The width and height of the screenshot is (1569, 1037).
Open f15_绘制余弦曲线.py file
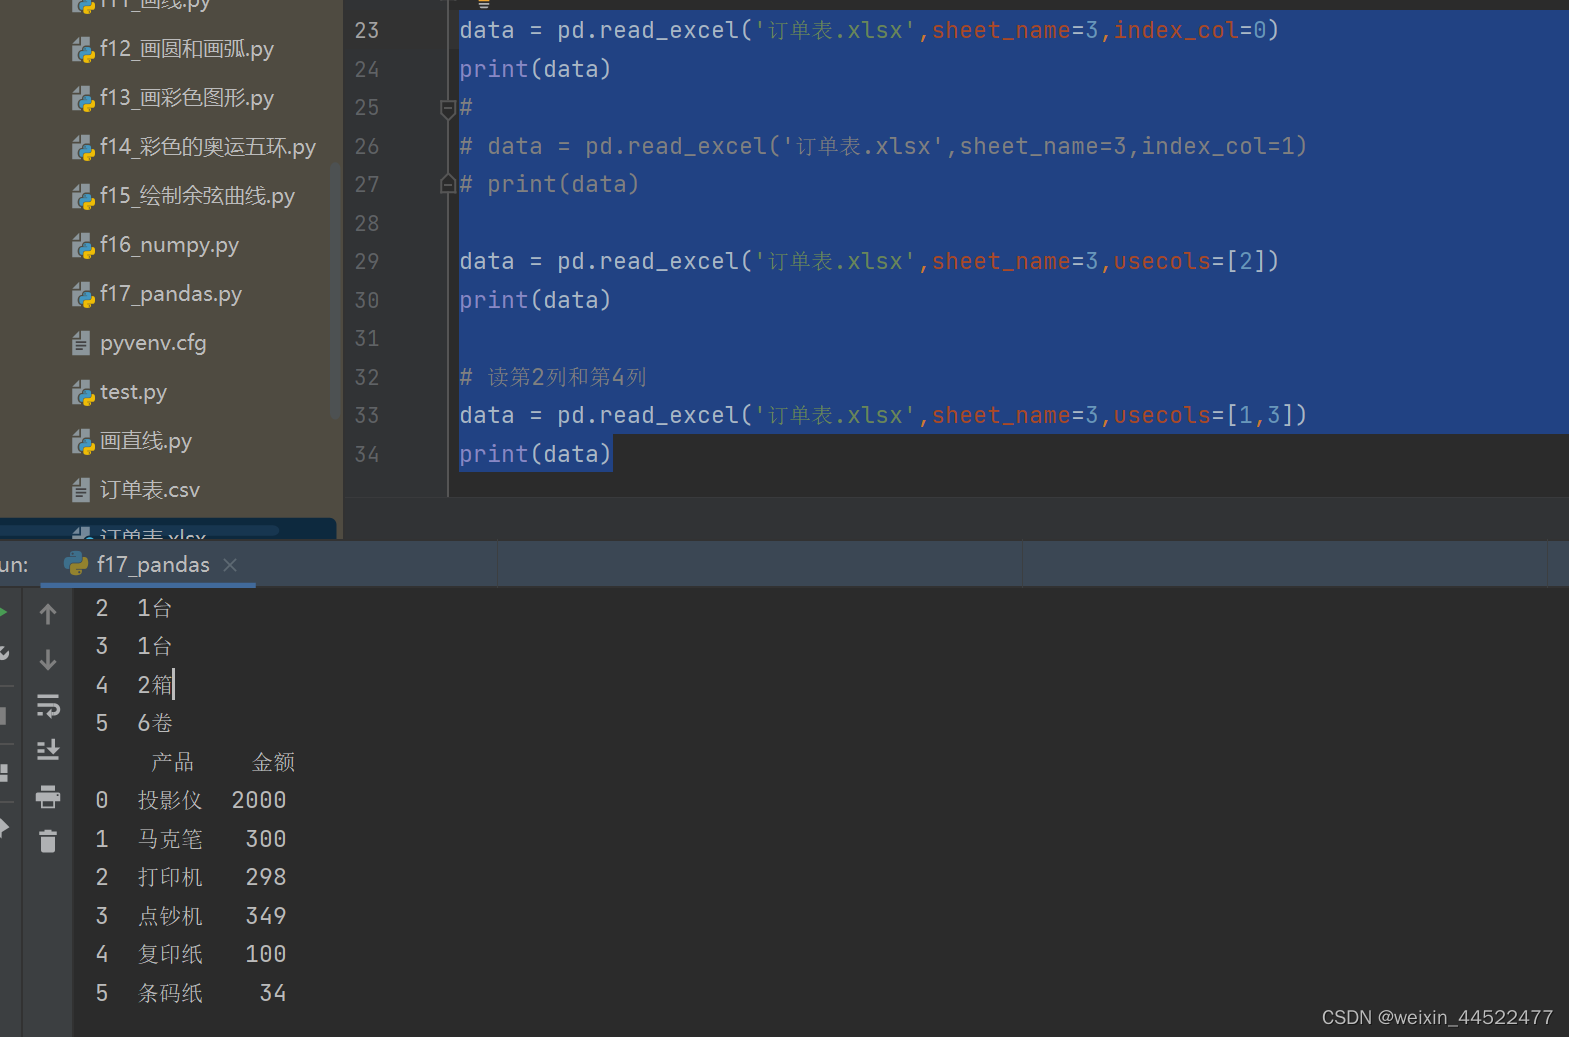point(197,196)
